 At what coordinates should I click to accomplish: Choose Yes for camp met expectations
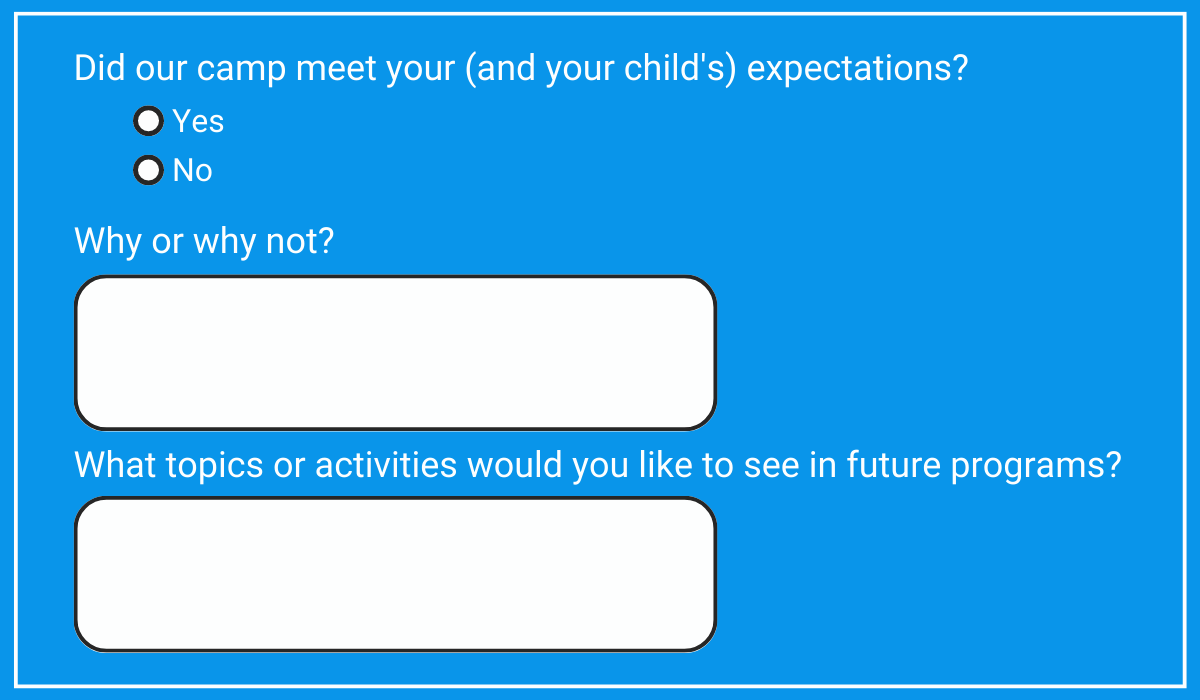click(x=148, y=121)
